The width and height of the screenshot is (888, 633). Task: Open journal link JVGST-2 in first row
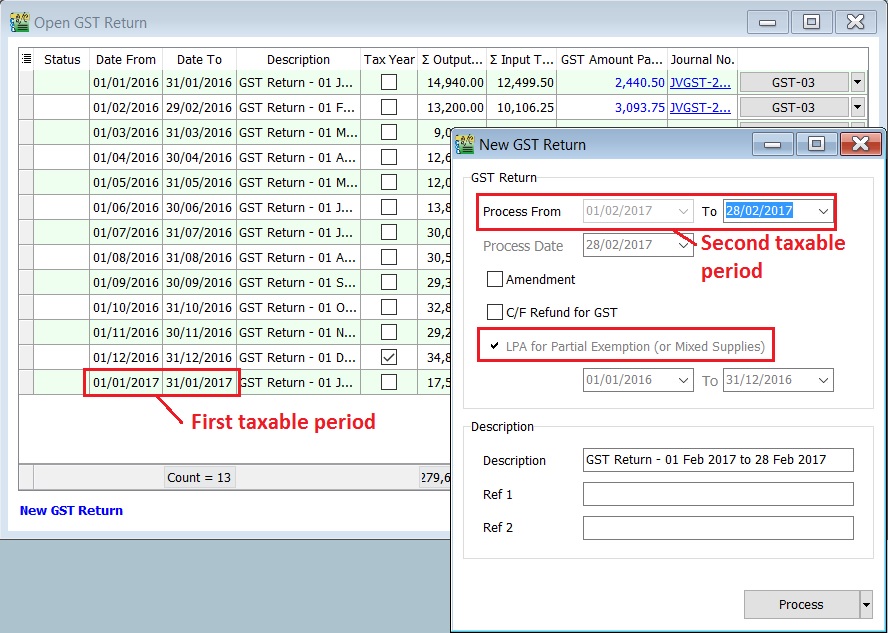click(x=701, y=82)
